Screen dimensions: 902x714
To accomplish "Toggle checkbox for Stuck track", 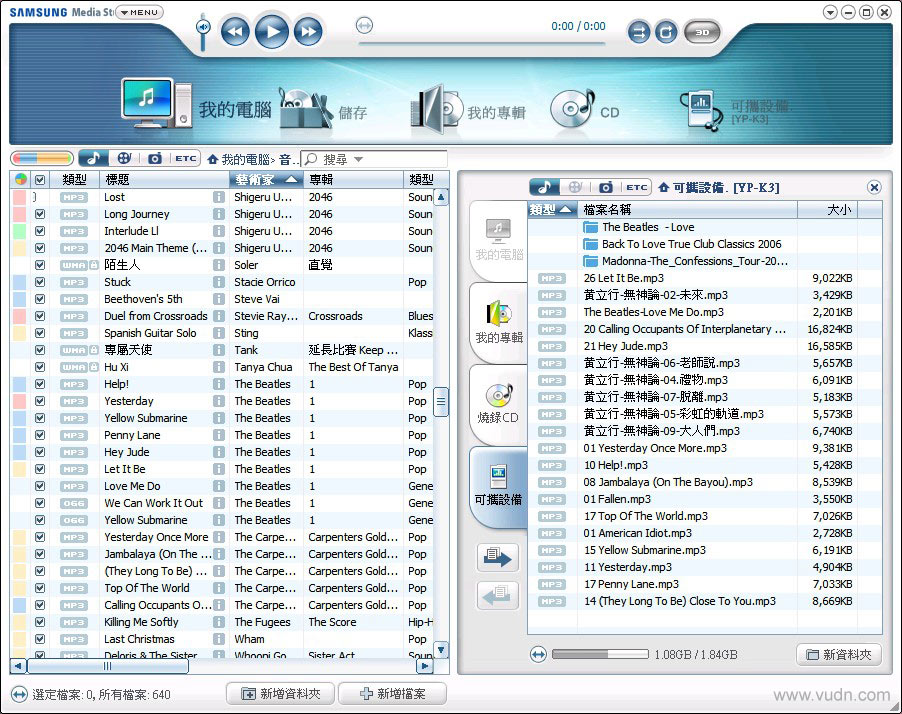I will pos(40,282).
